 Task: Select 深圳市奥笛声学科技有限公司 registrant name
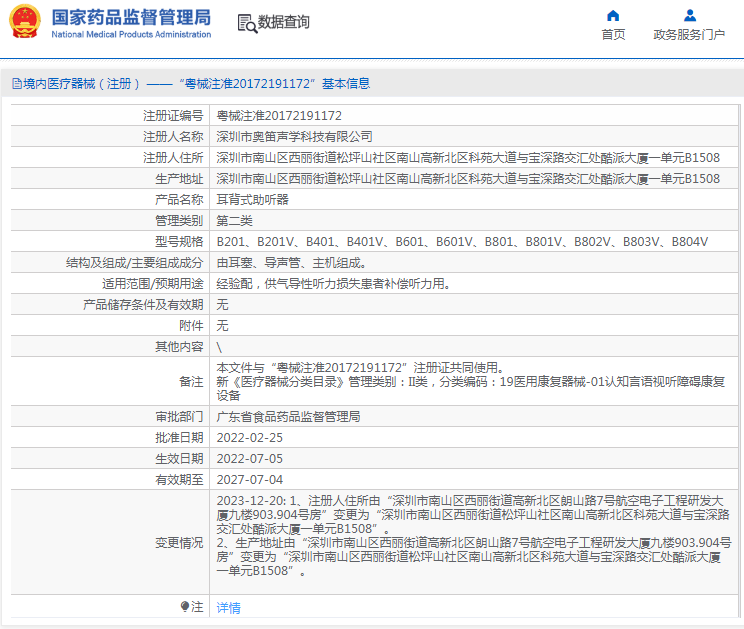click(294, 137)
